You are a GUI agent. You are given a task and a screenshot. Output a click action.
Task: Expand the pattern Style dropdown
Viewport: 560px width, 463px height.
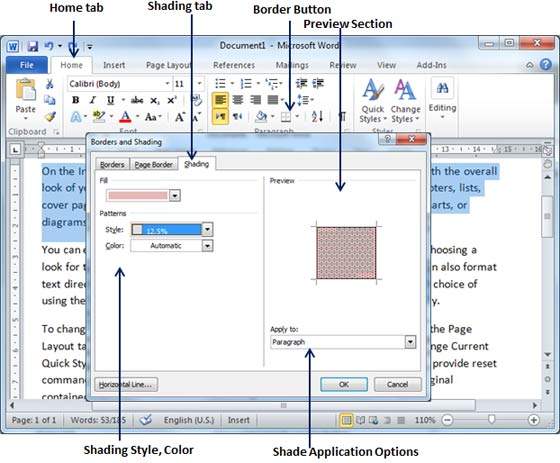pos(208,229)
